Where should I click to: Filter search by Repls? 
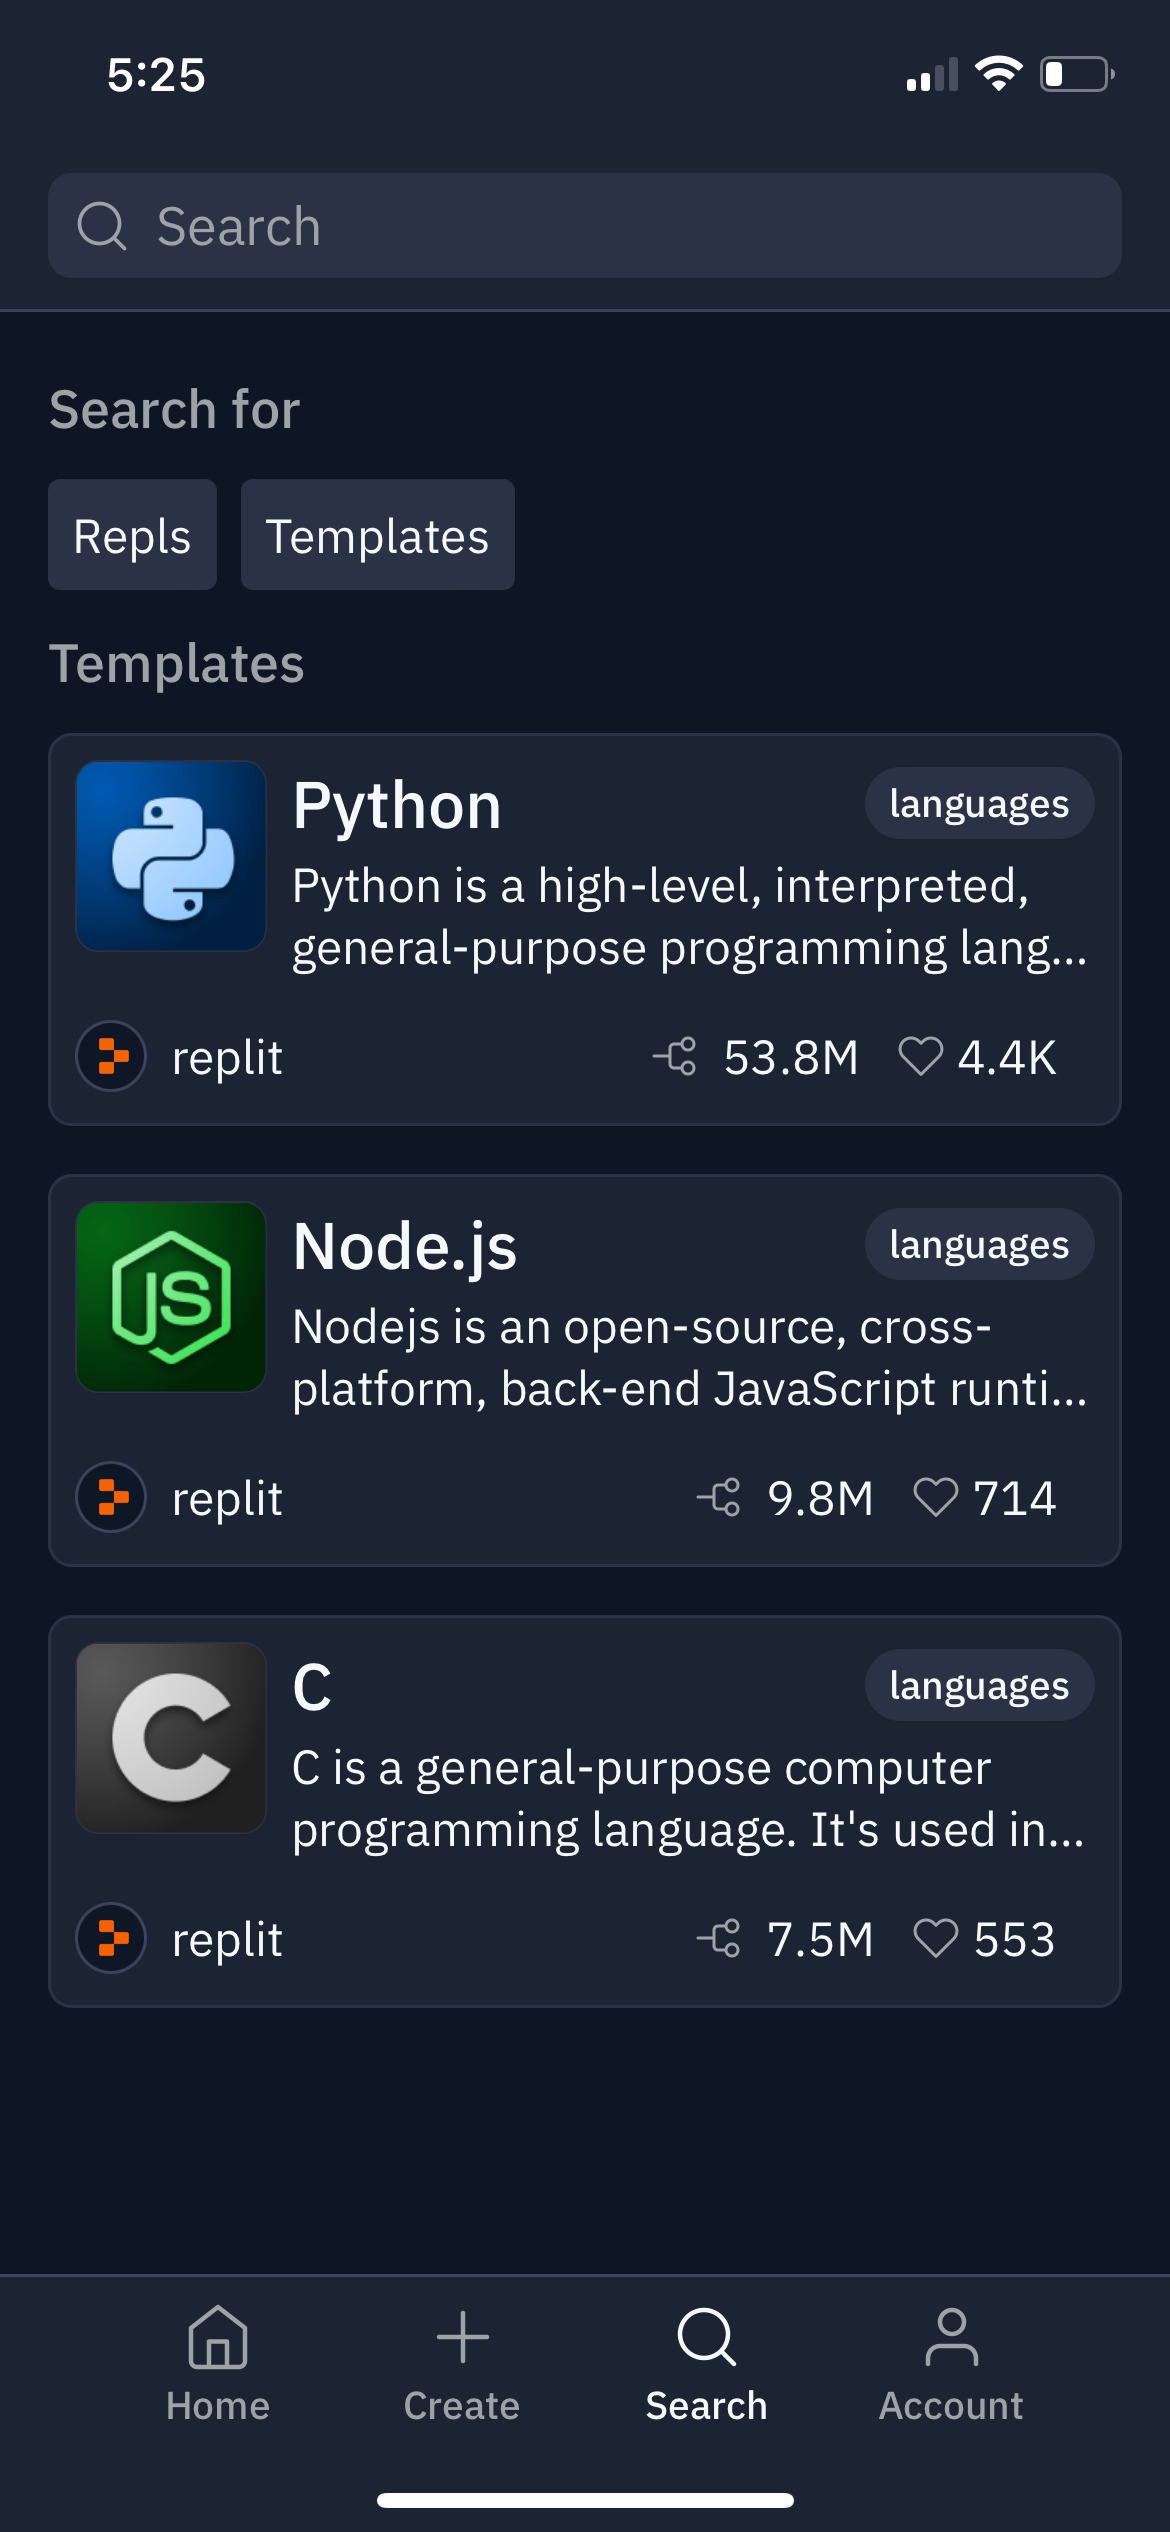(132, 536)
